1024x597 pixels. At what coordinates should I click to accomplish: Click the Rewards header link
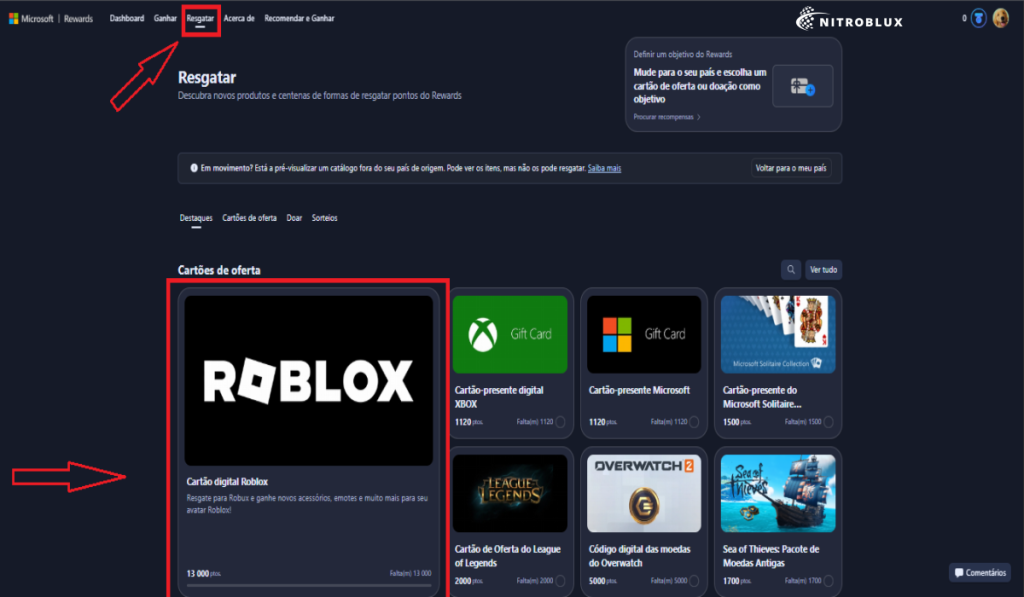point(78,18)
